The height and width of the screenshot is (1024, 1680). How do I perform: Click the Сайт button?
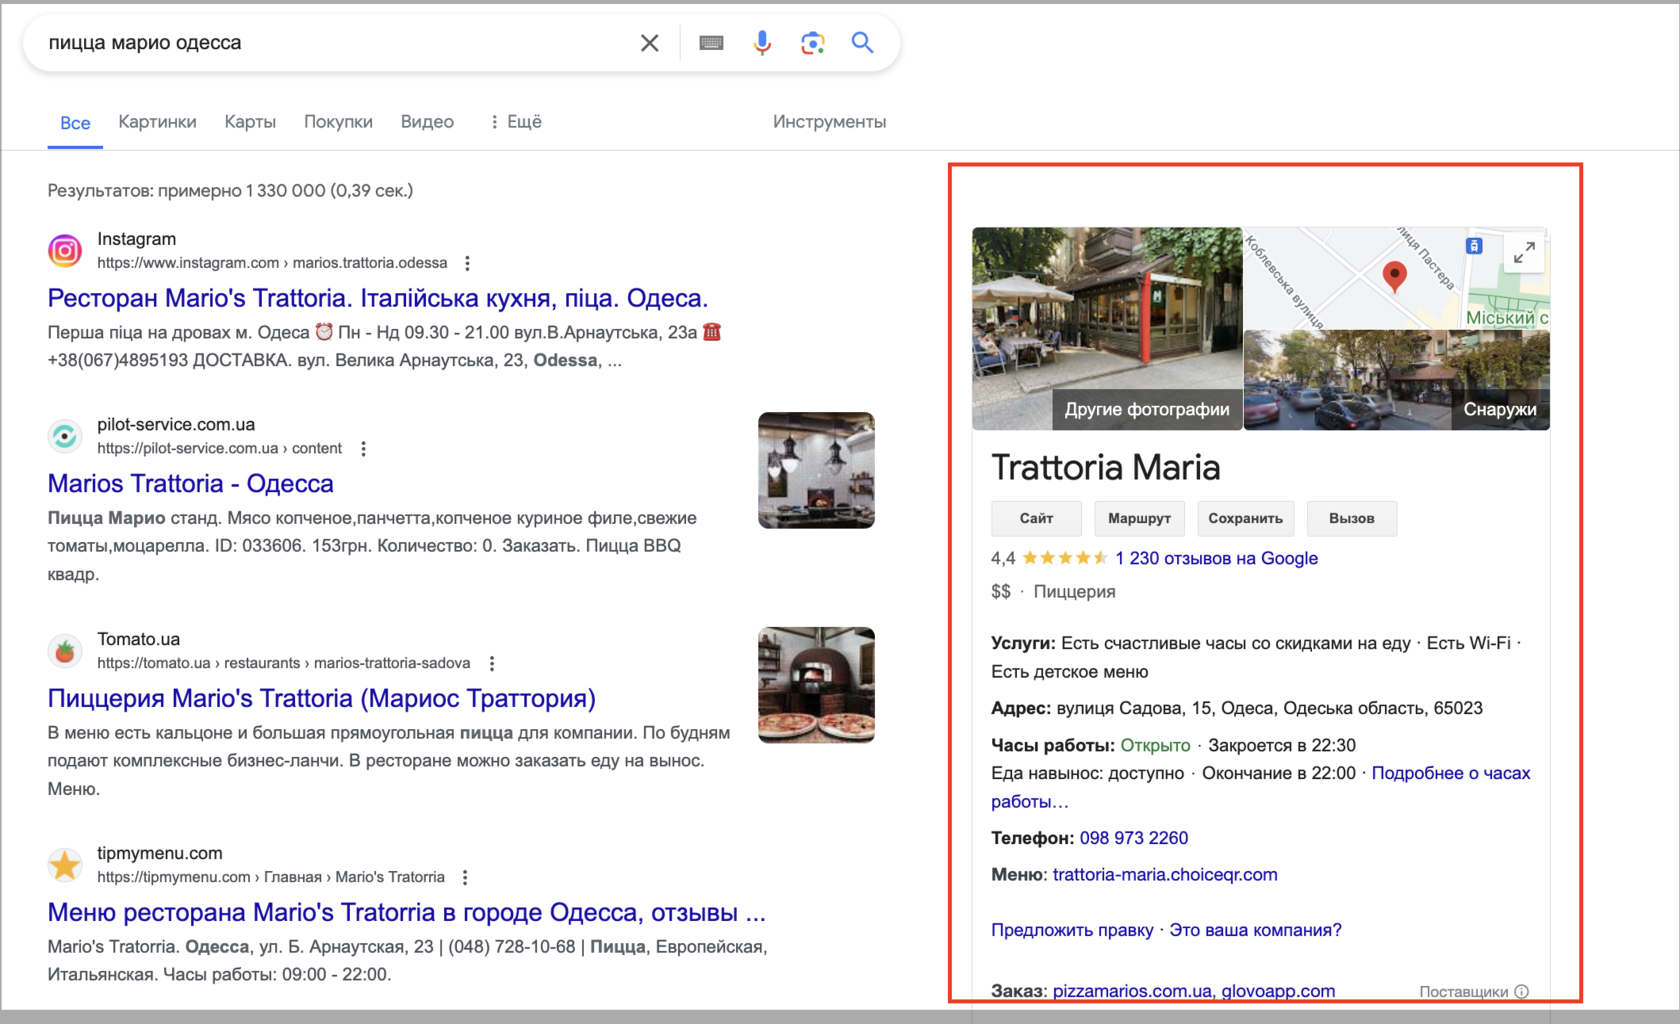[1036, 518]
